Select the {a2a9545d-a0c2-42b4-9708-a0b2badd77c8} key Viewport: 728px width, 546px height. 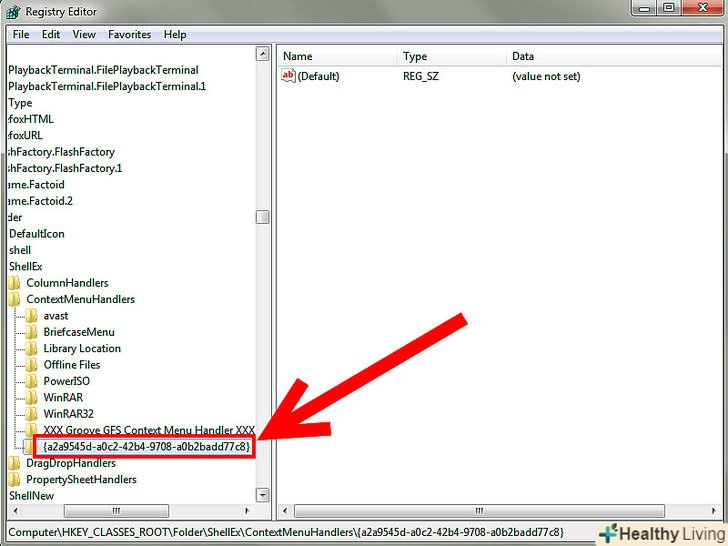[146, 447]
